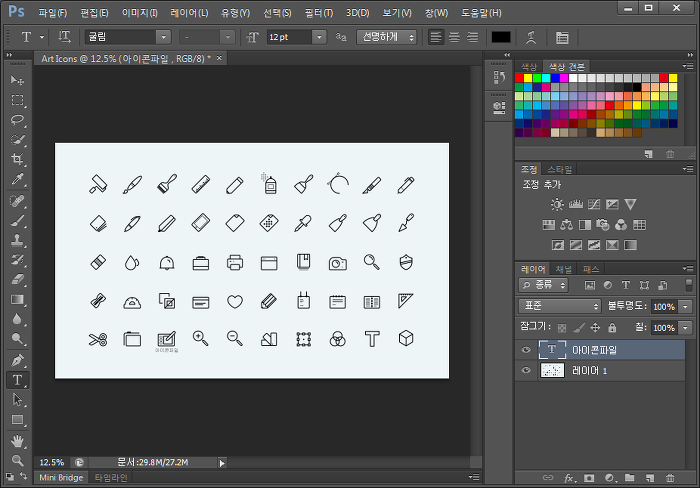
Task: Delete layer using trash icon
Action: [x=670, y=478]
